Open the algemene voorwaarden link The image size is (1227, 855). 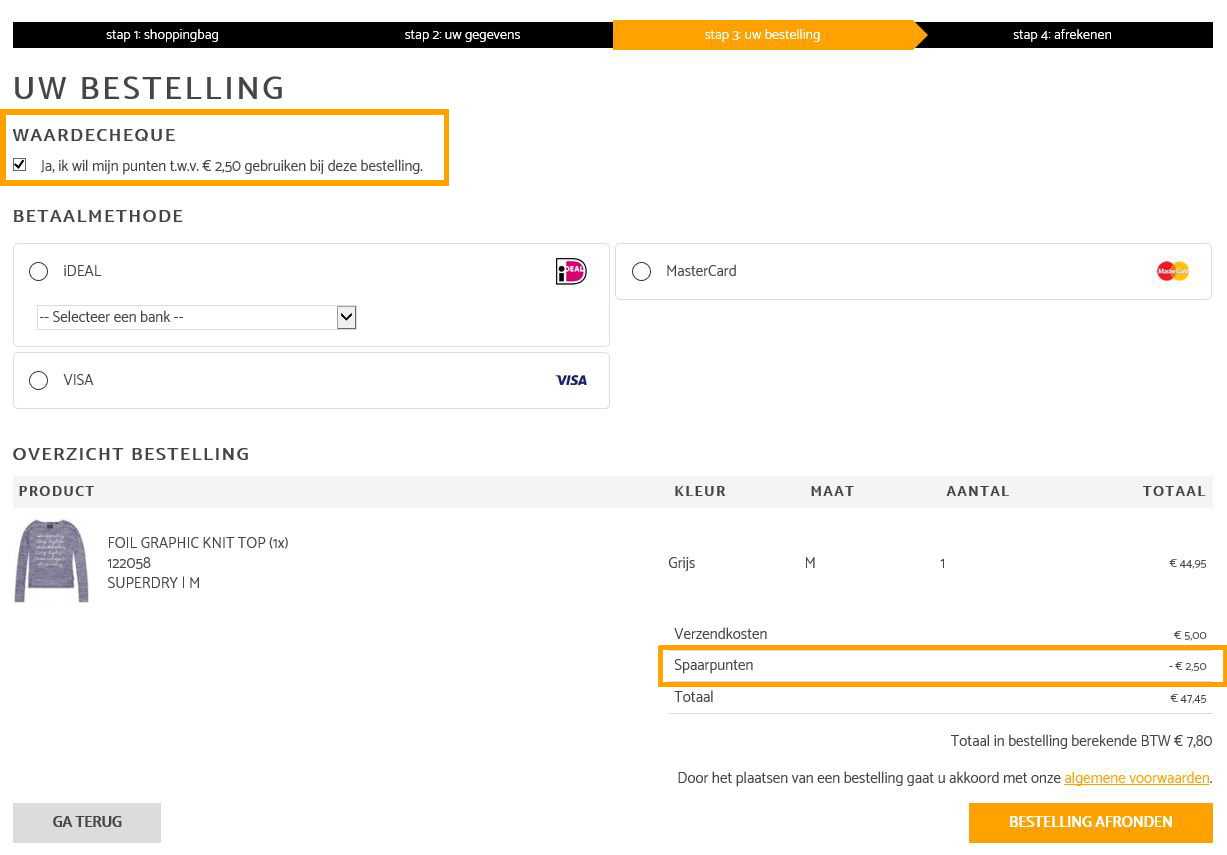click(1136, 778)
